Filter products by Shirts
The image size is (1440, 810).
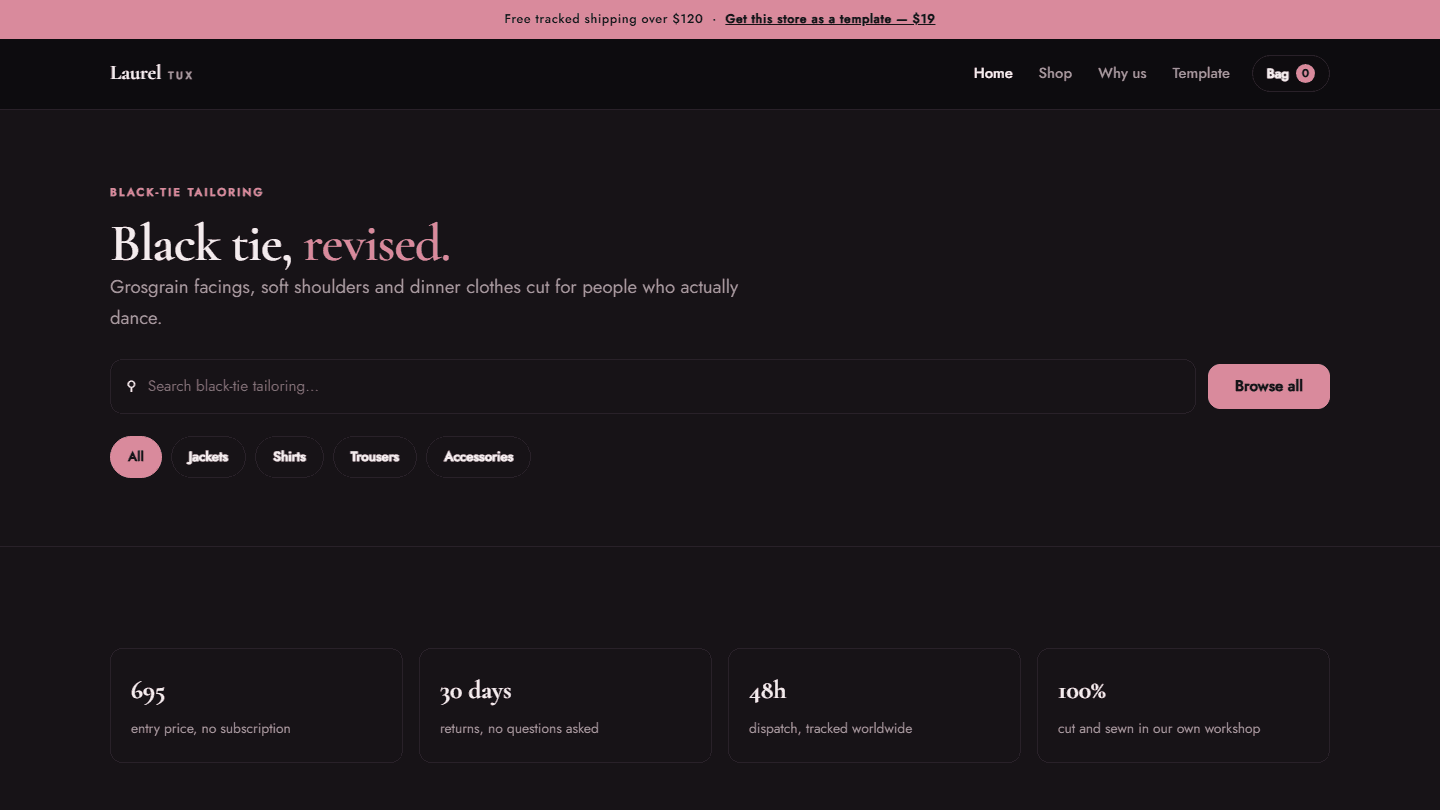click(x=289, y=457)
